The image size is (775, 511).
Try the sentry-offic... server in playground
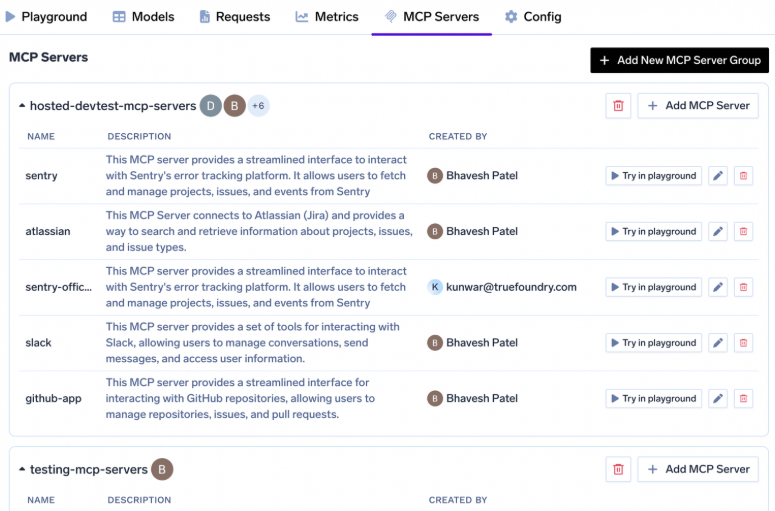coord(653,287)
